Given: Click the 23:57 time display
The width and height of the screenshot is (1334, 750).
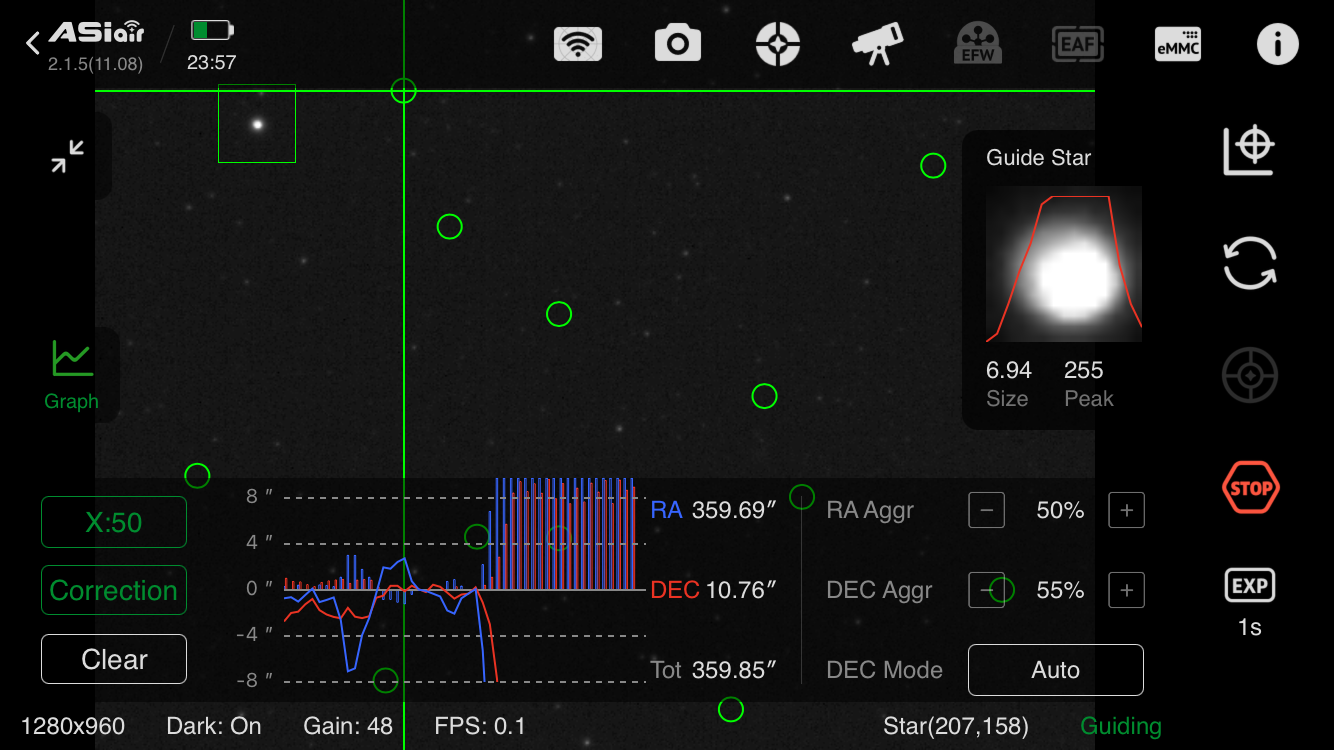Looking at the screenshot, I should [212, 63].
